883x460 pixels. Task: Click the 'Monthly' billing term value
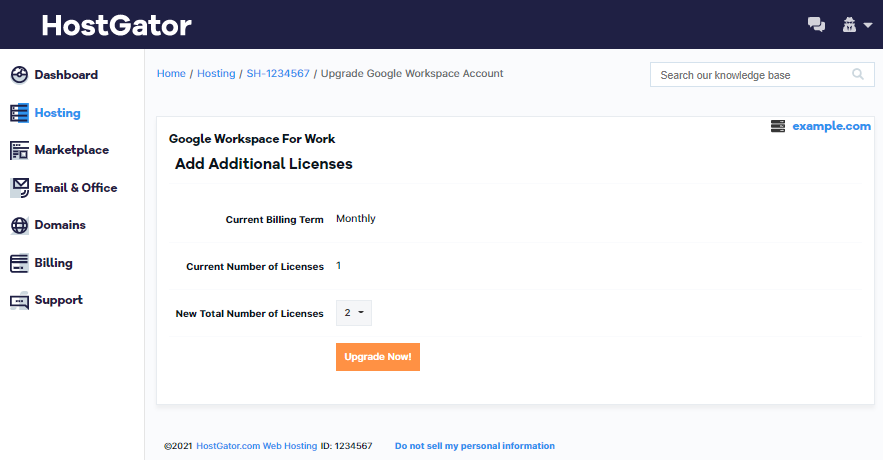356,218
